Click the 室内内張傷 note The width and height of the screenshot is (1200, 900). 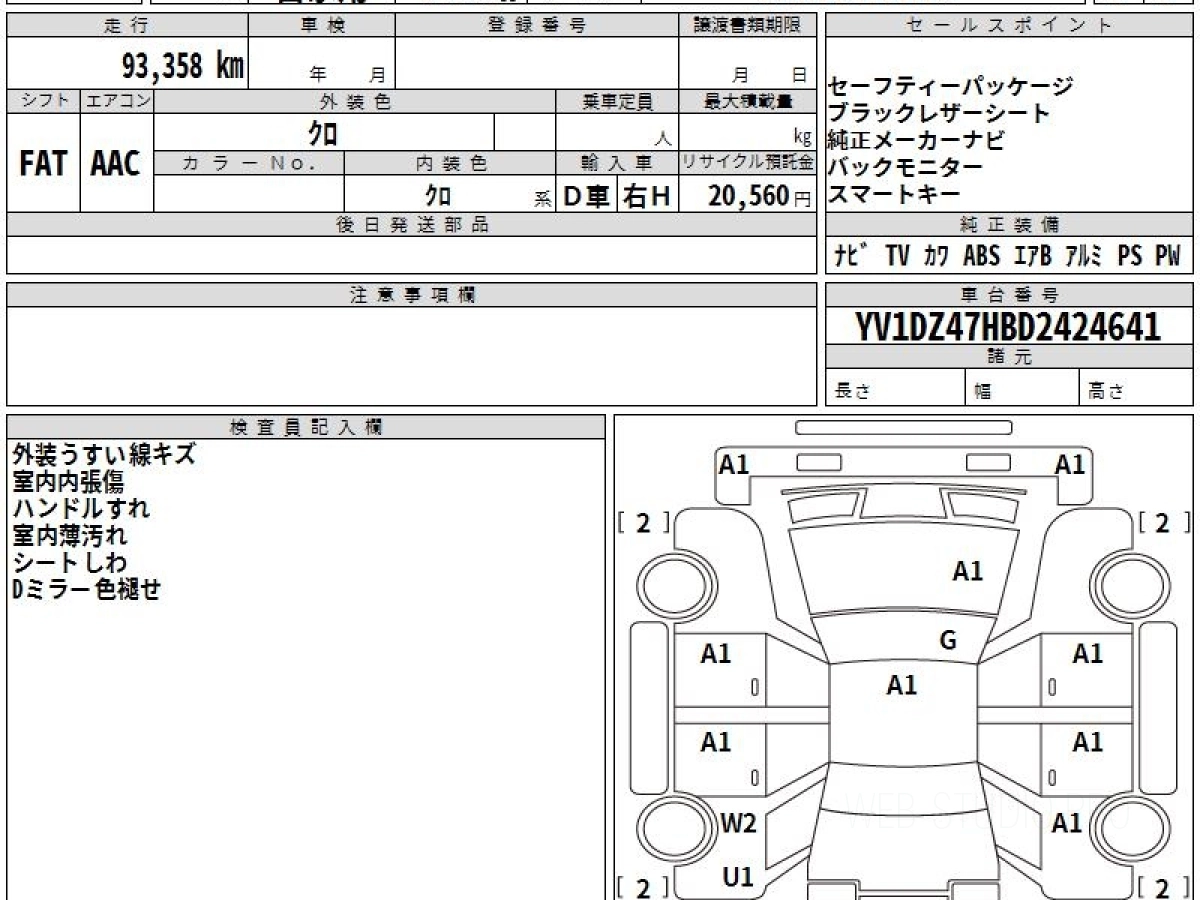point(68,481)
